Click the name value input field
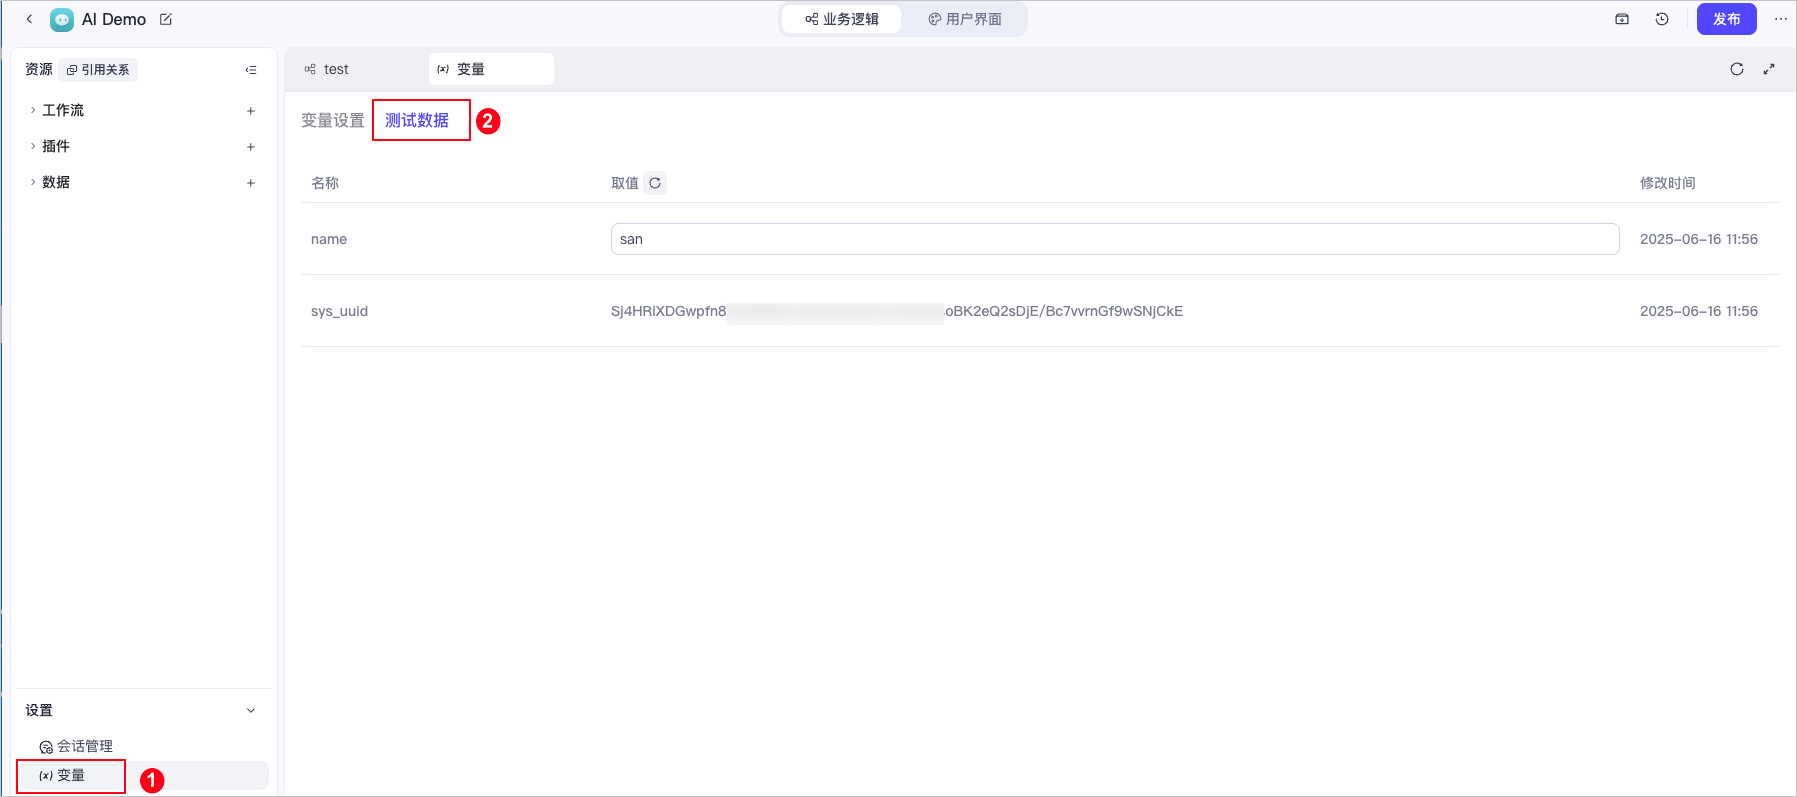 pos(1115,239)
